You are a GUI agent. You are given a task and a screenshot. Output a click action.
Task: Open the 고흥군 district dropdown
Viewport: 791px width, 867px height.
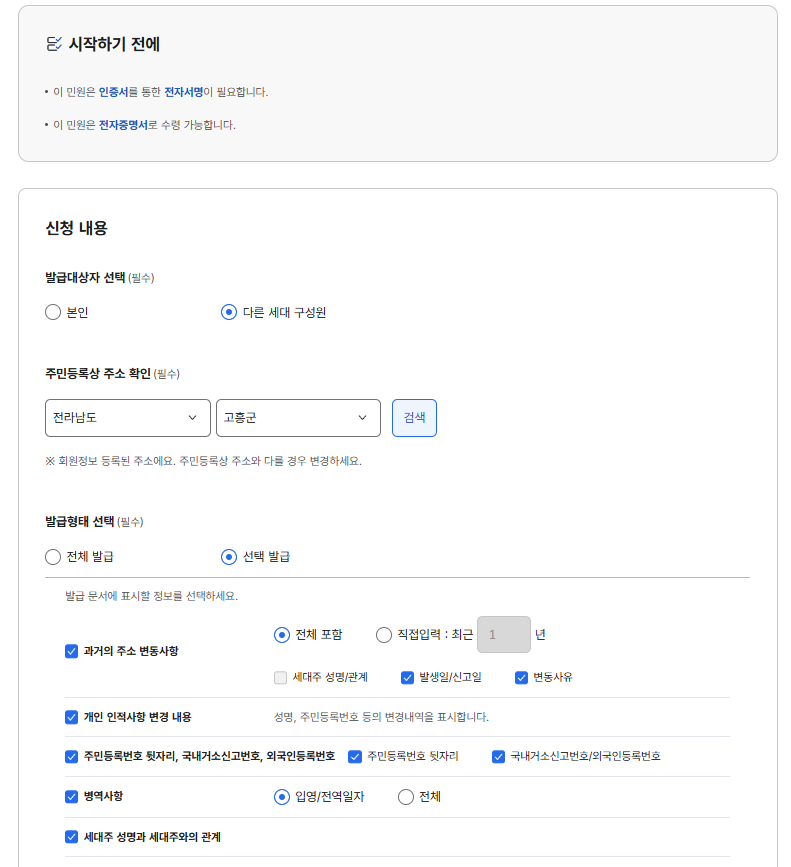298,418
